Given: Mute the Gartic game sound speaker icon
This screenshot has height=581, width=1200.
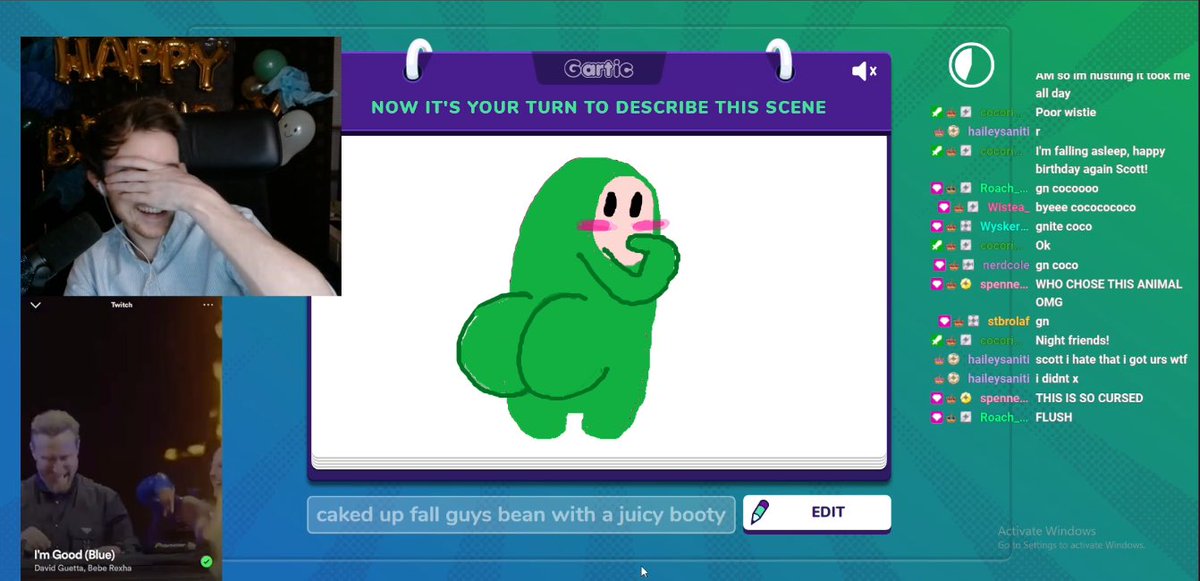Looking at the screenshot, I should (864, 71).
